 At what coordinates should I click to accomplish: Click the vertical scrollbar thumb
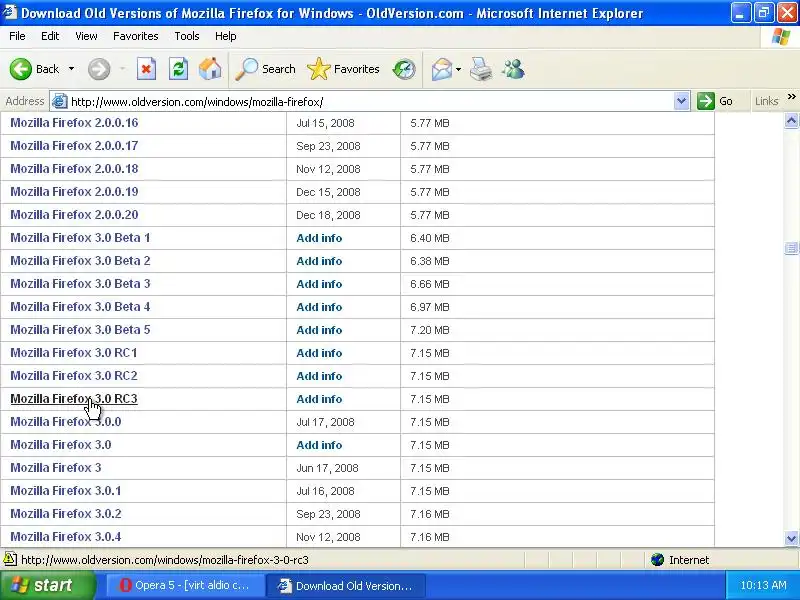point(791,248)
